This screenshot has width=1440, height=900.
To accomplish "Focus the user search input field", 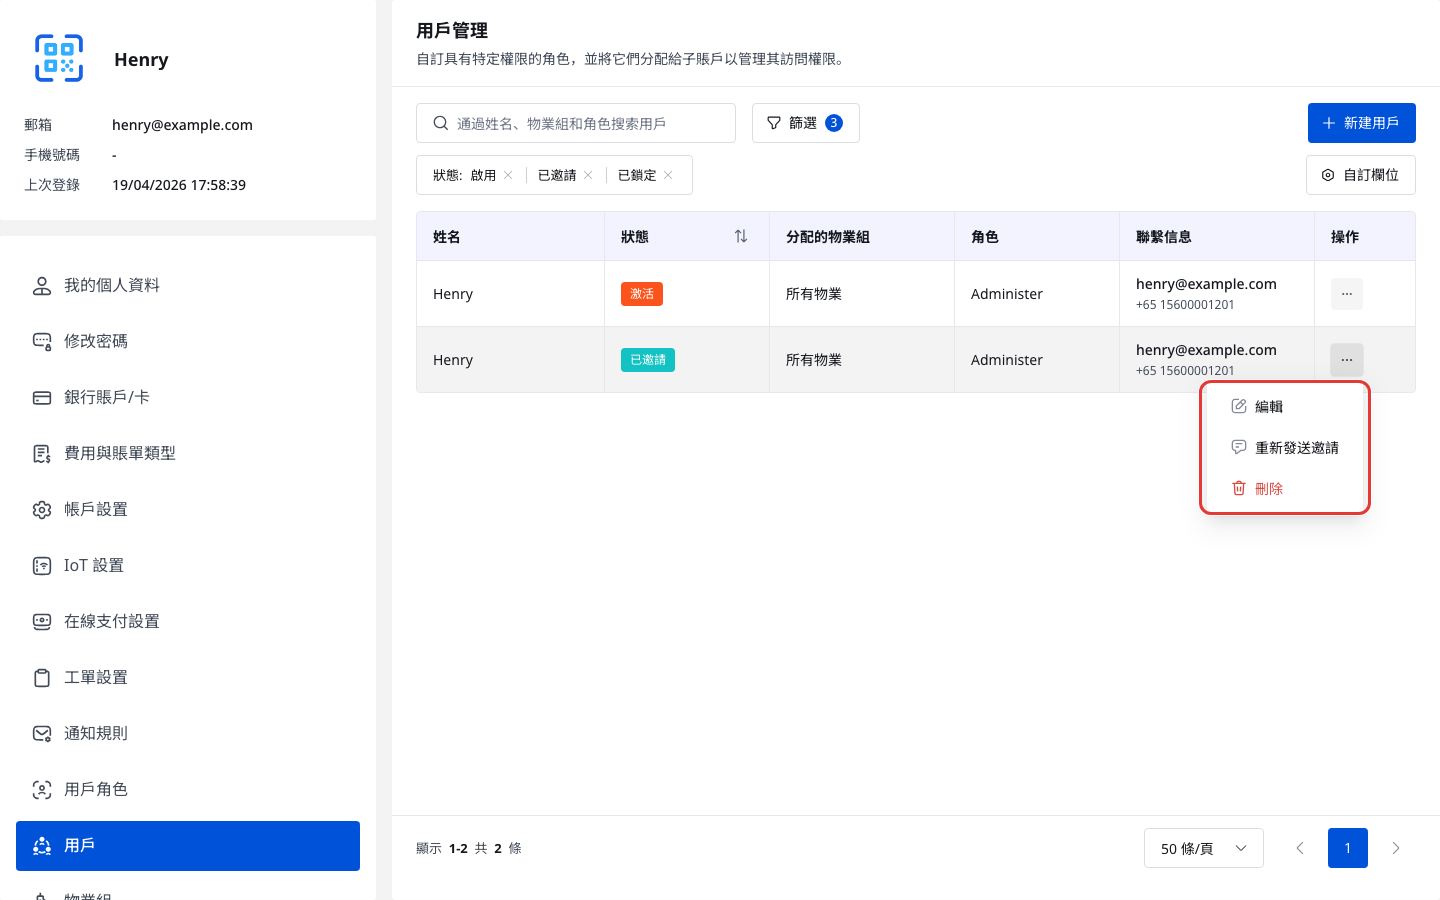I will click(x=576, y=123).
